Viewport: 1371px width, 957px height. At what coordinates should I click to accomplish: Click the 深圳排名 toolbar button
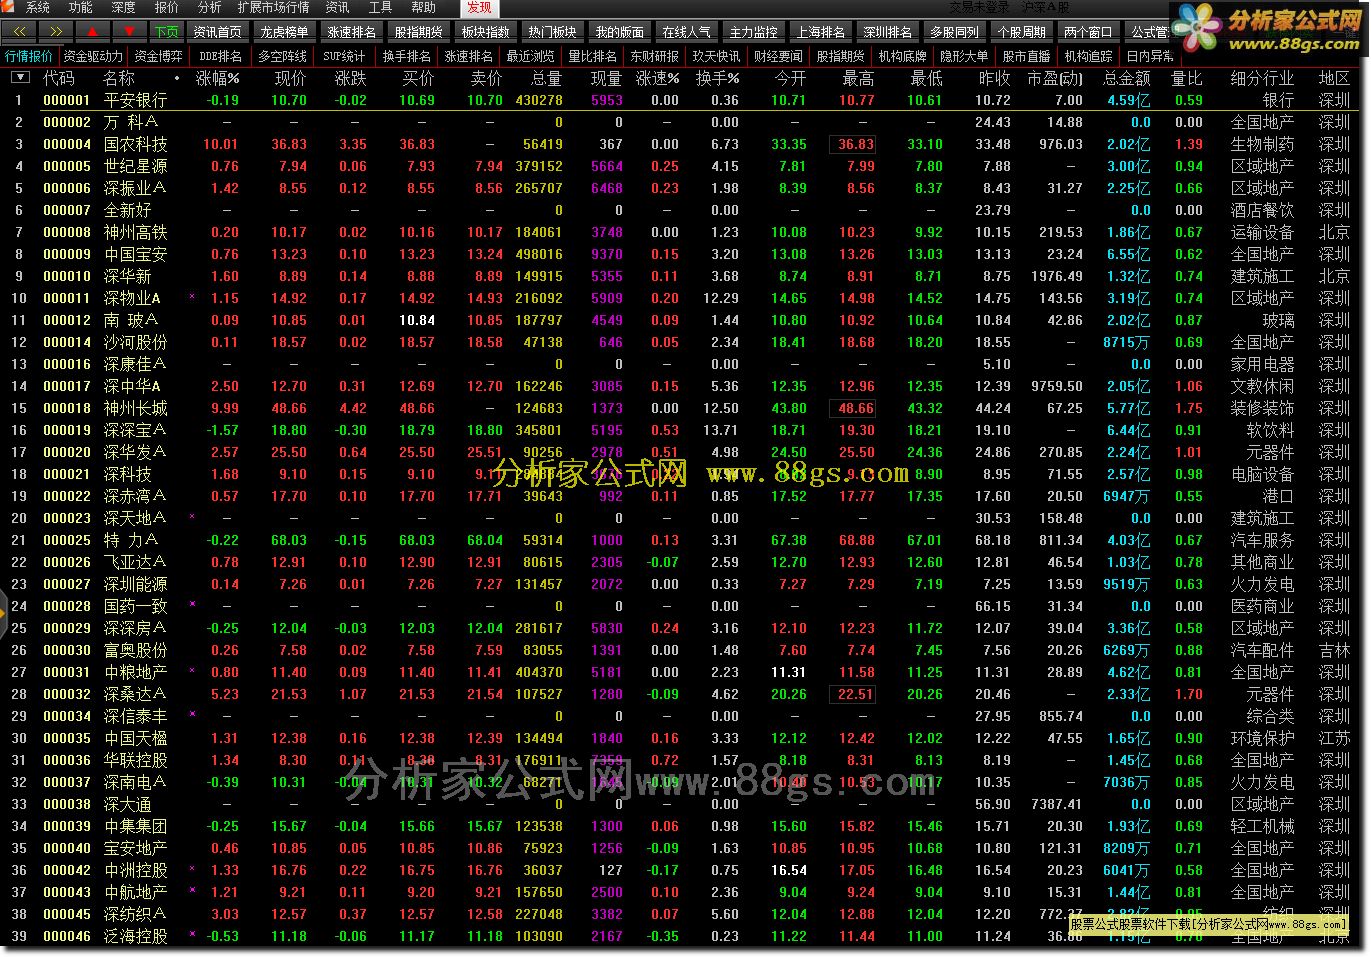pos(888,32)
